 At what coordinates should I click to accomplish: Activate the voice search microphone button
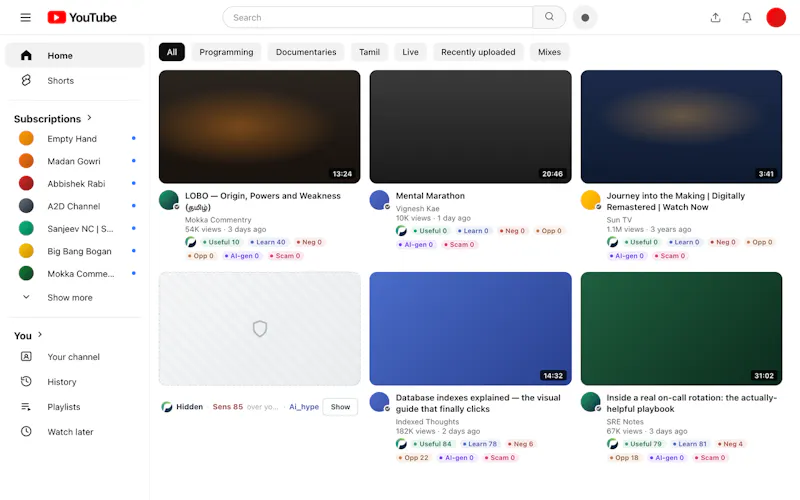point(585,17)
